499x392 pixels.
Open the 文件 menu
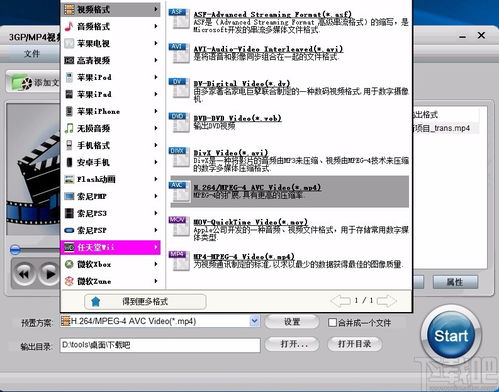(x=32, y=54)
